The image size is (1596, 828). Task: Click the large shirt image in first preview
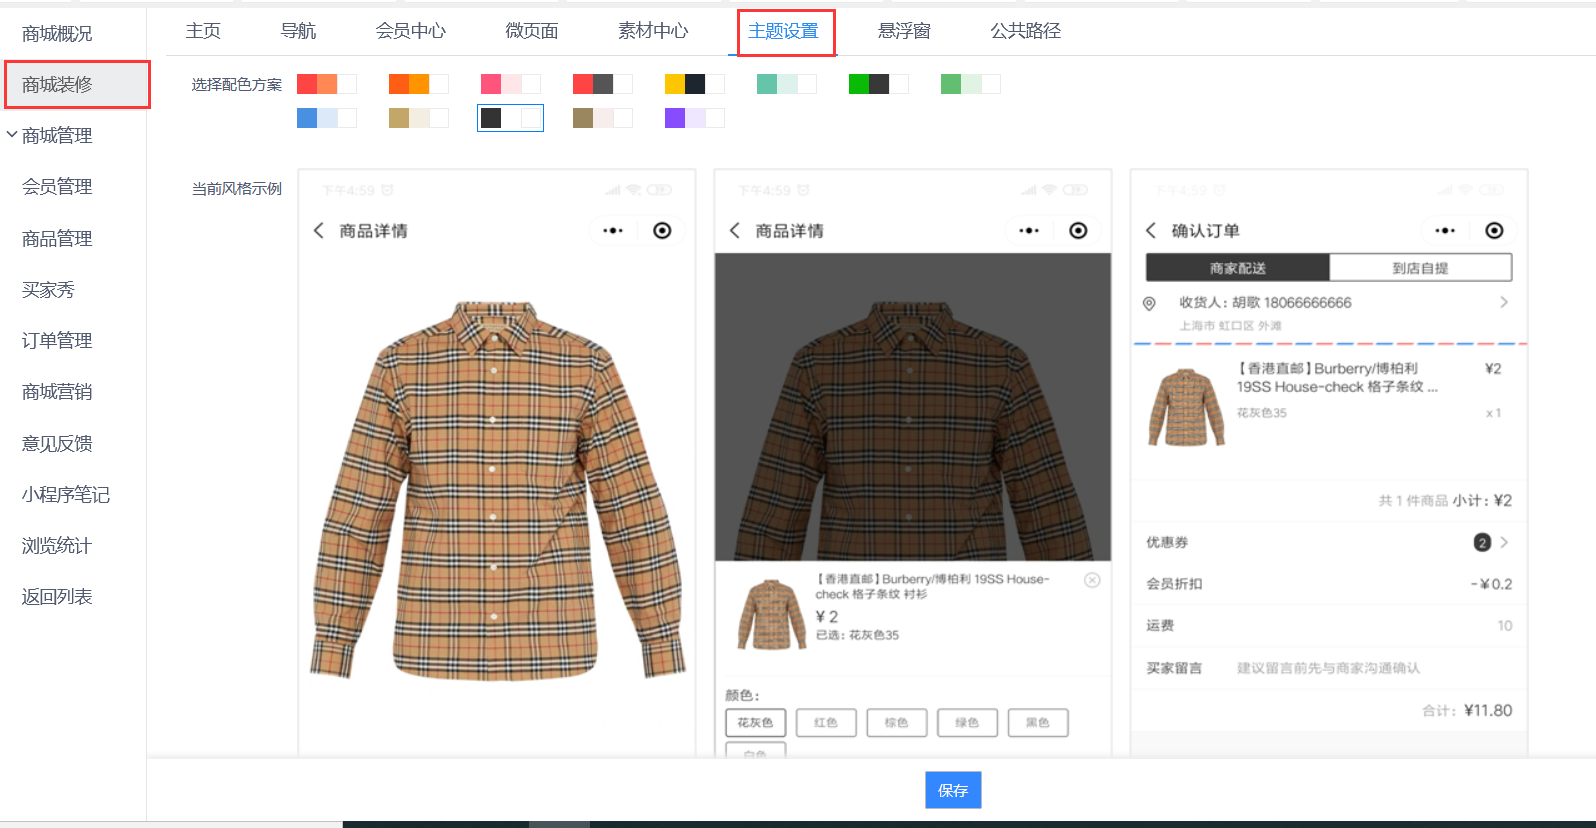(497, 490)
